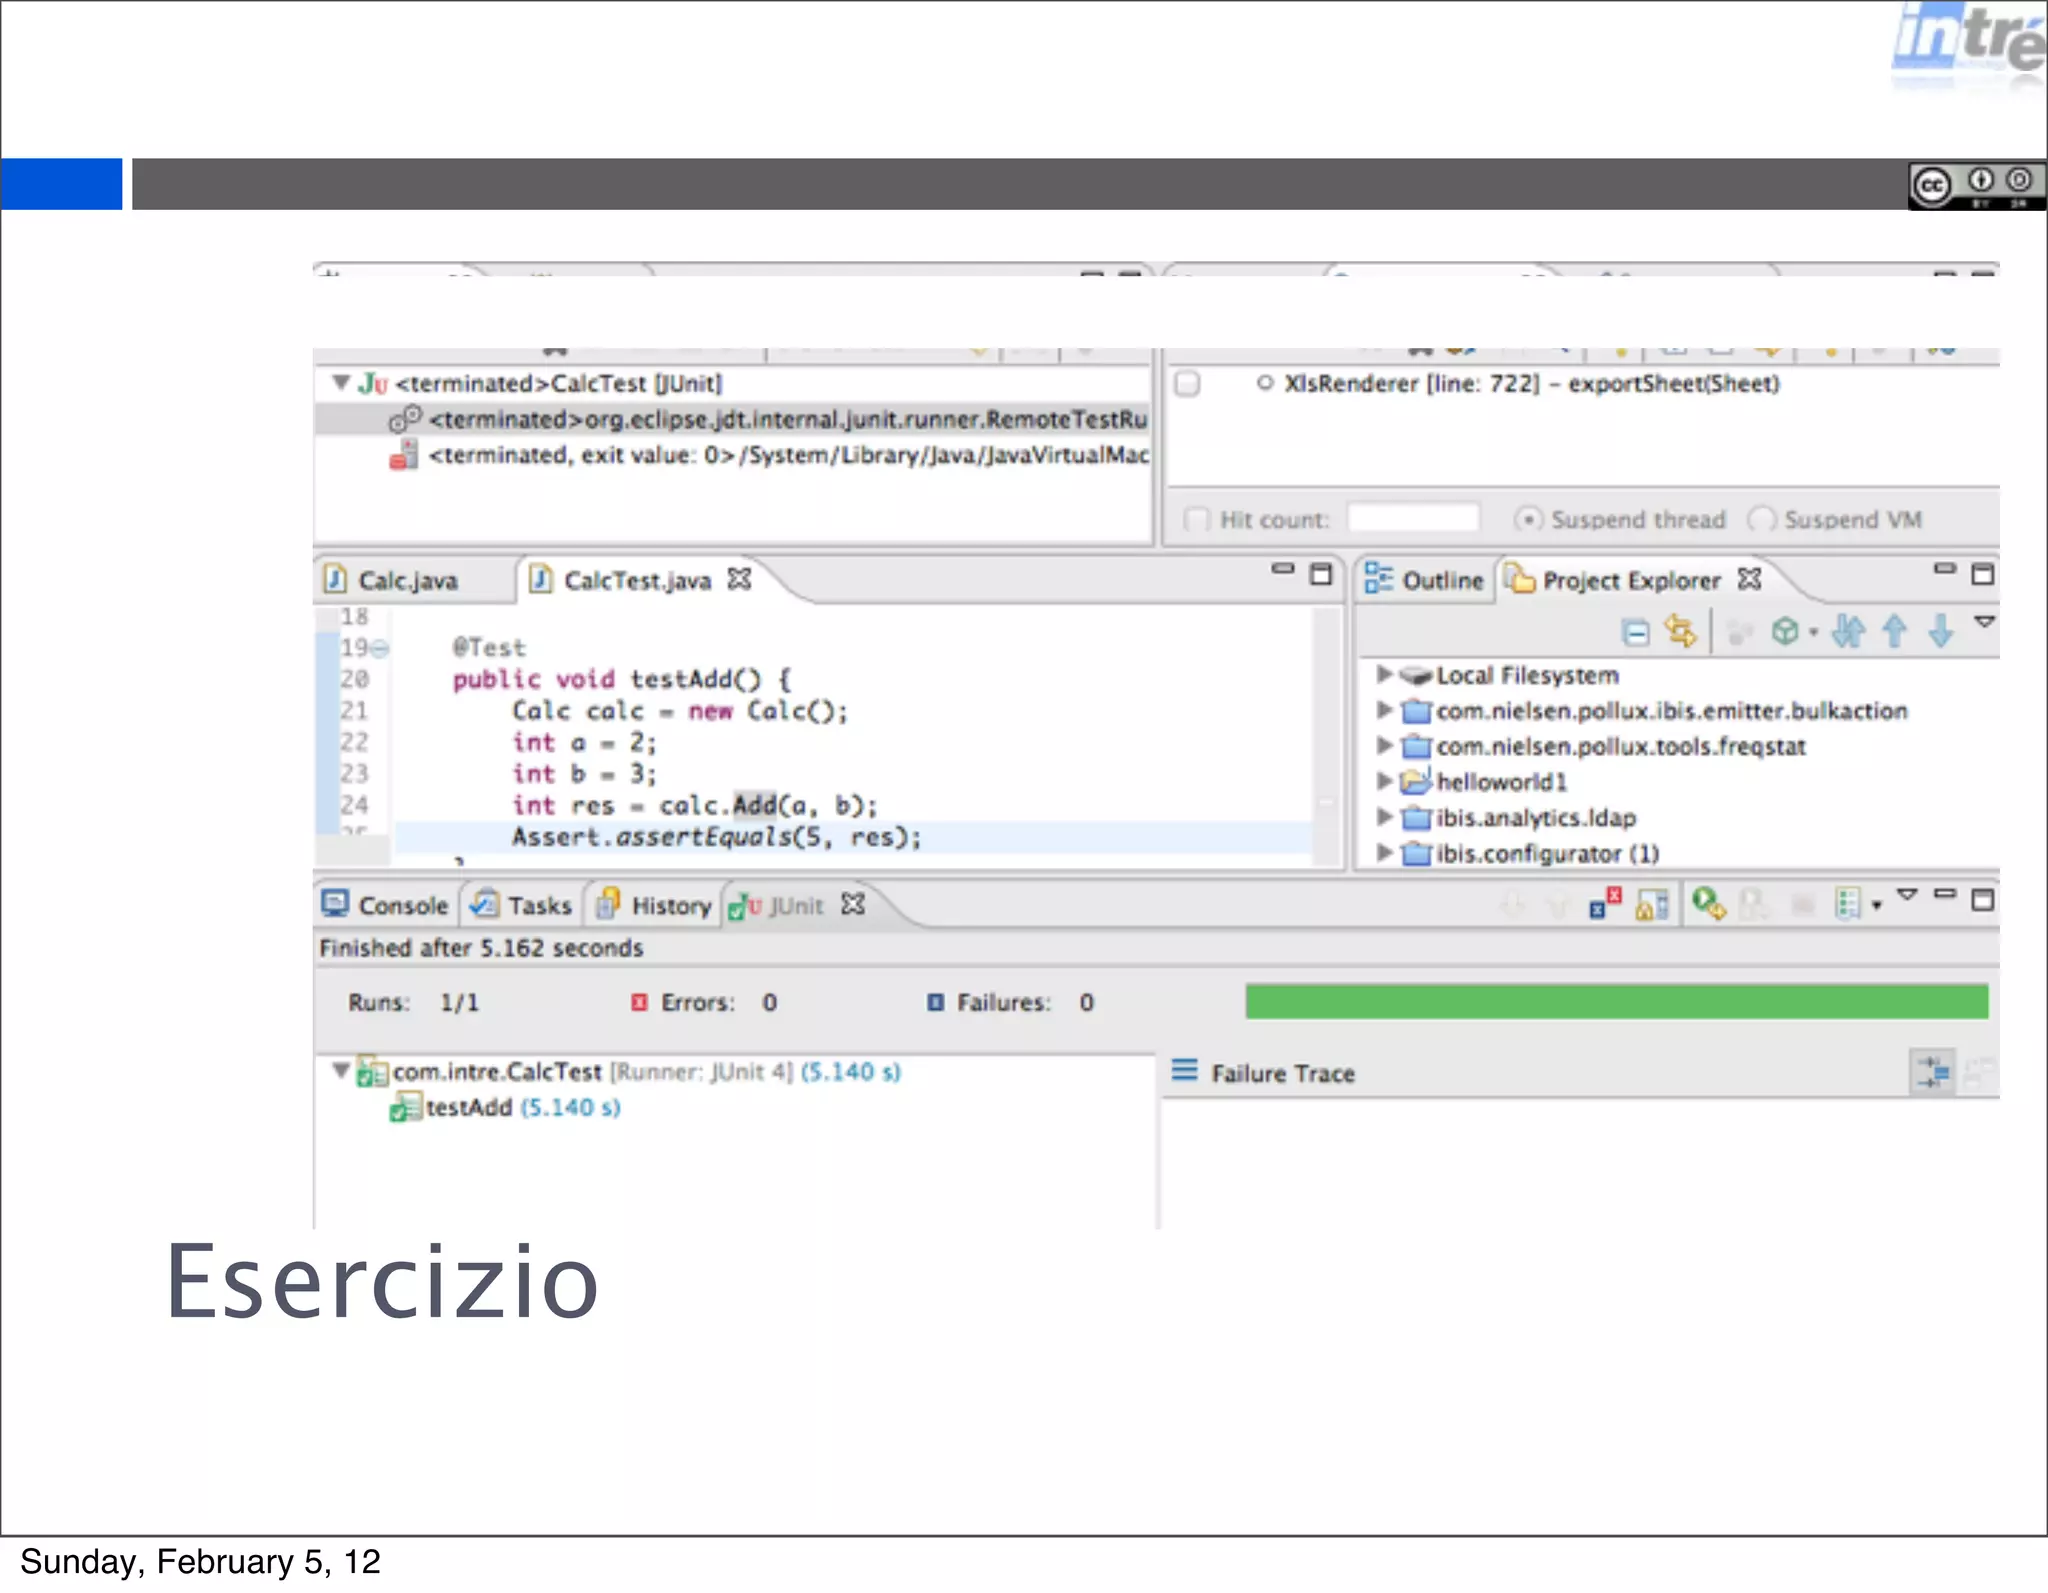Expand ibis.configurator (1) project
This screenshot has width=2048, height=1593.
pyautogui.click(x=1384, y=852)
